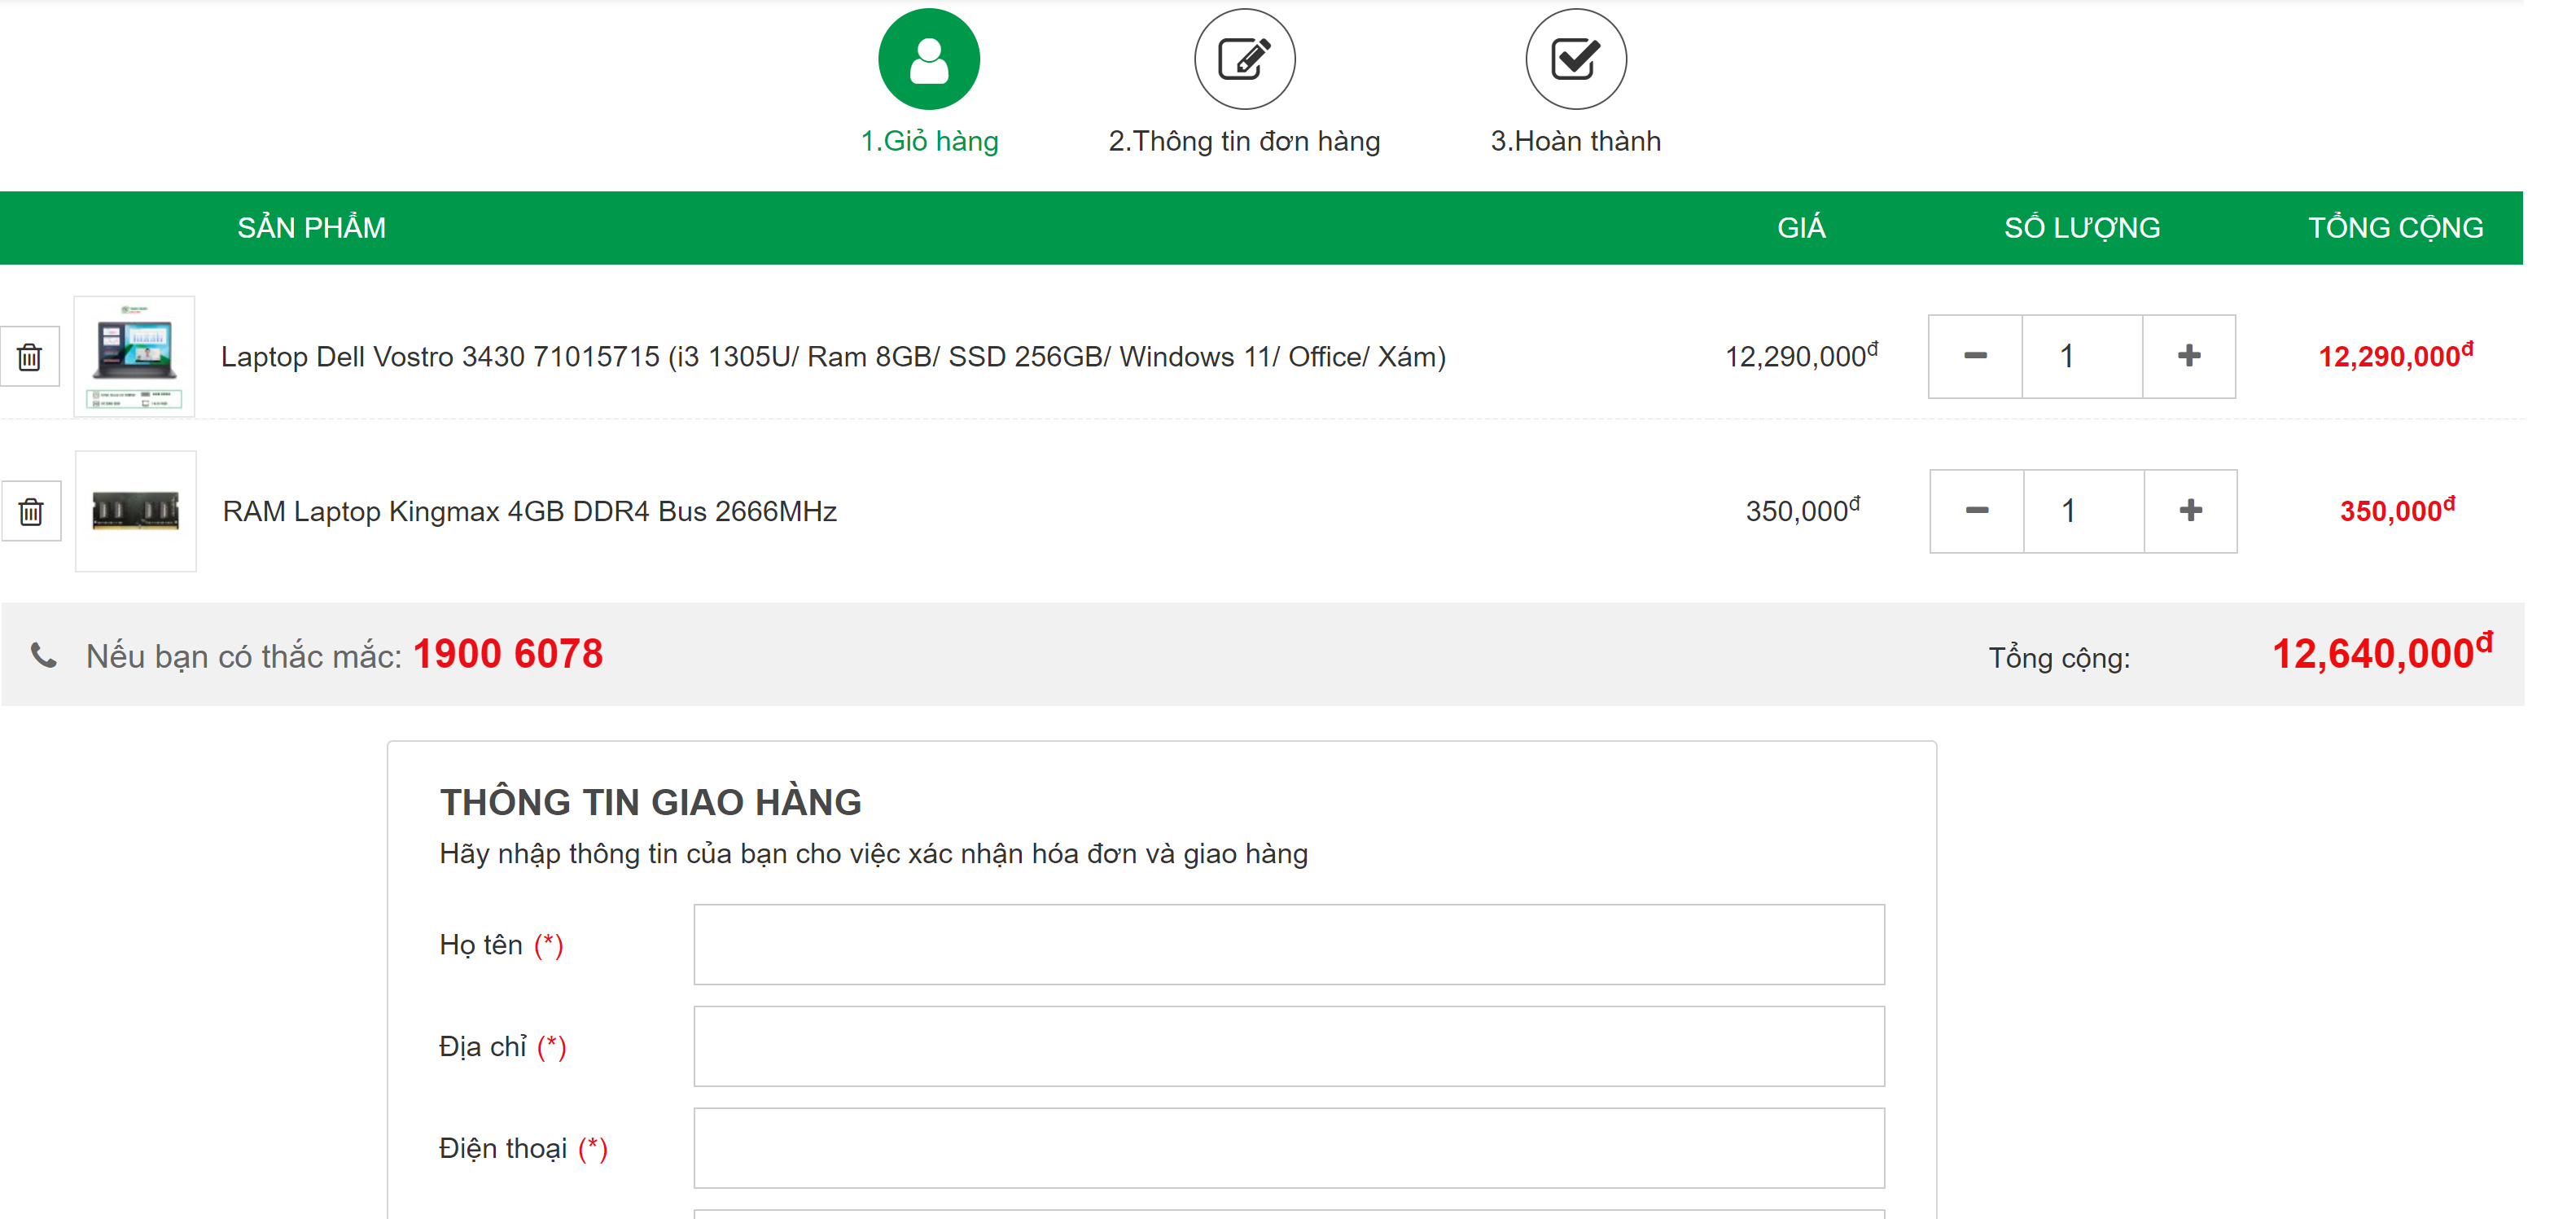2576x1219 pixels.
Task: Click the Dell Vostro quantity field
Action: pos(2082,356)
